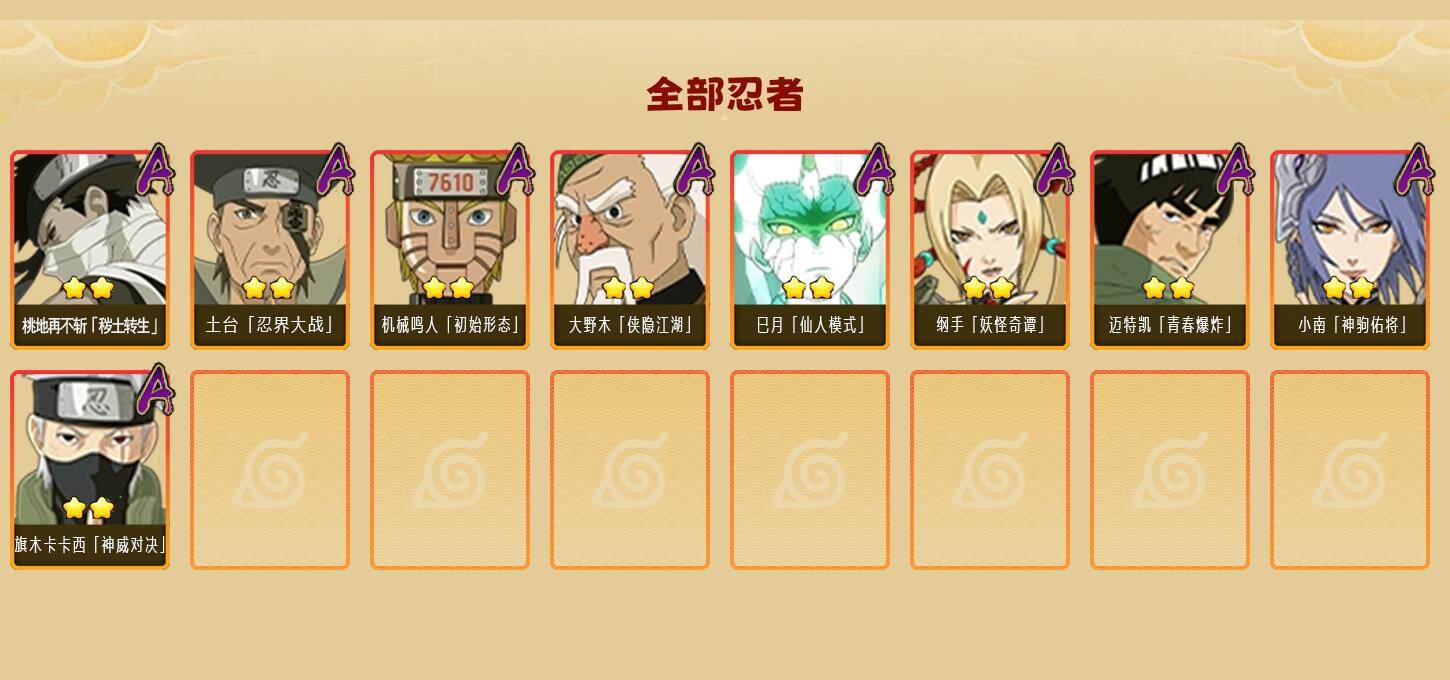Image resolution: width=1450 pixels, height=680 pixels.
Task: Click the empty ninja slot beside 旗木卡卡西
Action: point(270,470)
